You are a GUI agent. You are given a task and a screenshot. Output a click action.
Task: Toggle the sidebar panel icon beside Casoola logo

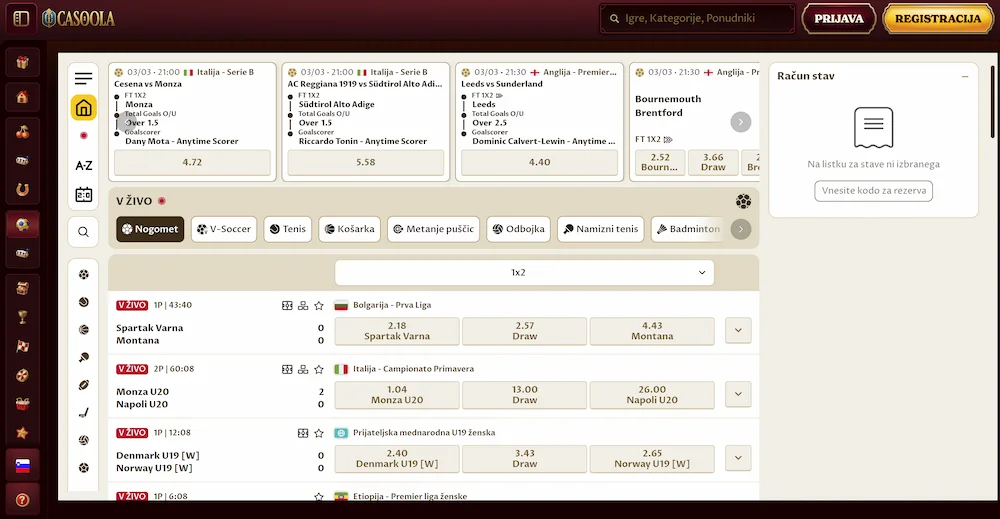click(x=21, y=18)
